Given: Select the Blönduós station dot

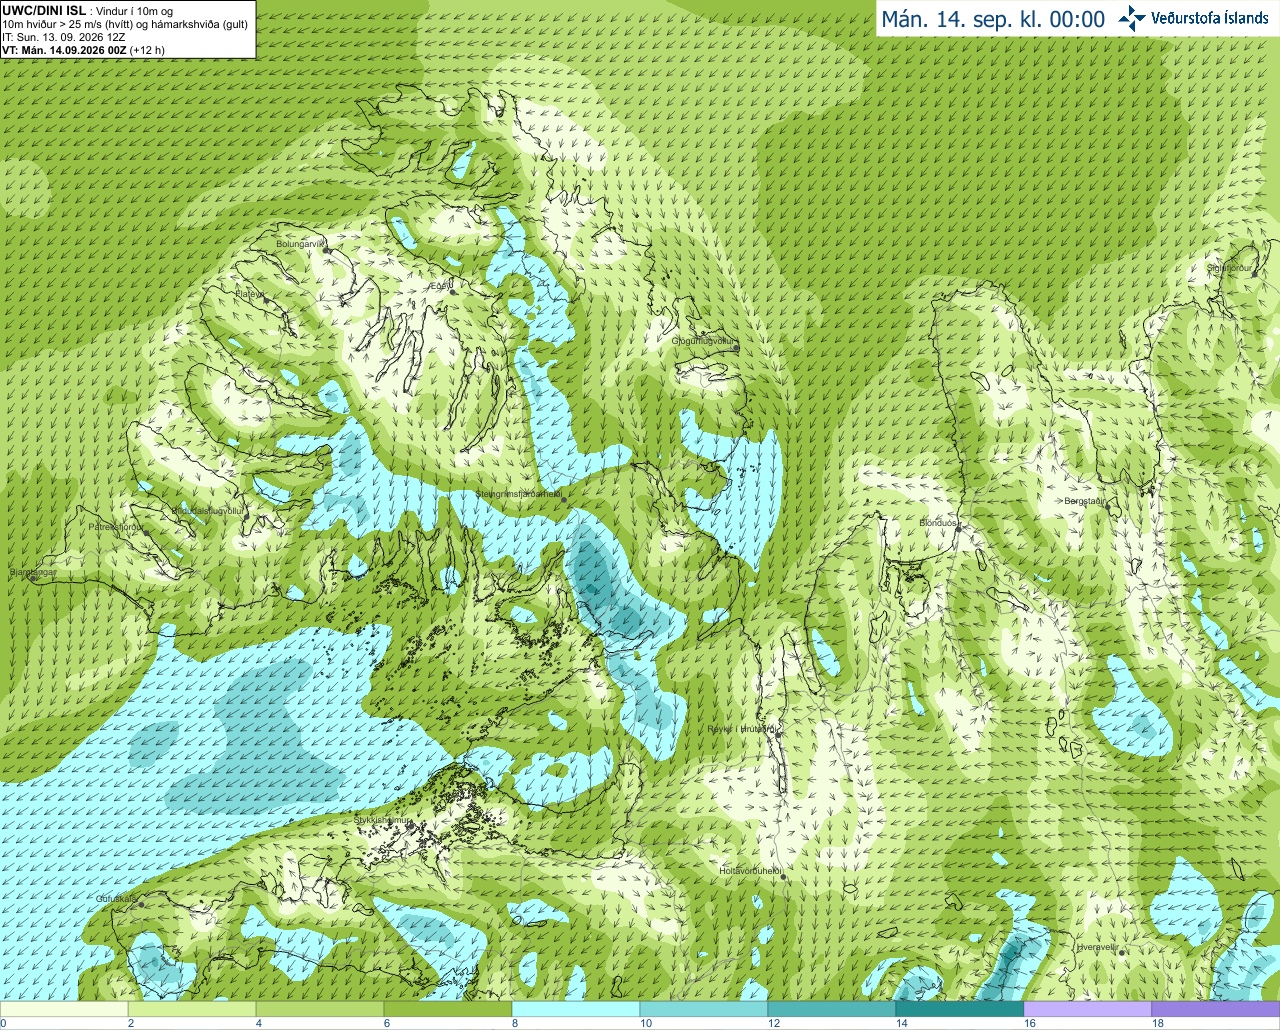Looking at the screenshot, I should [957, 530].
